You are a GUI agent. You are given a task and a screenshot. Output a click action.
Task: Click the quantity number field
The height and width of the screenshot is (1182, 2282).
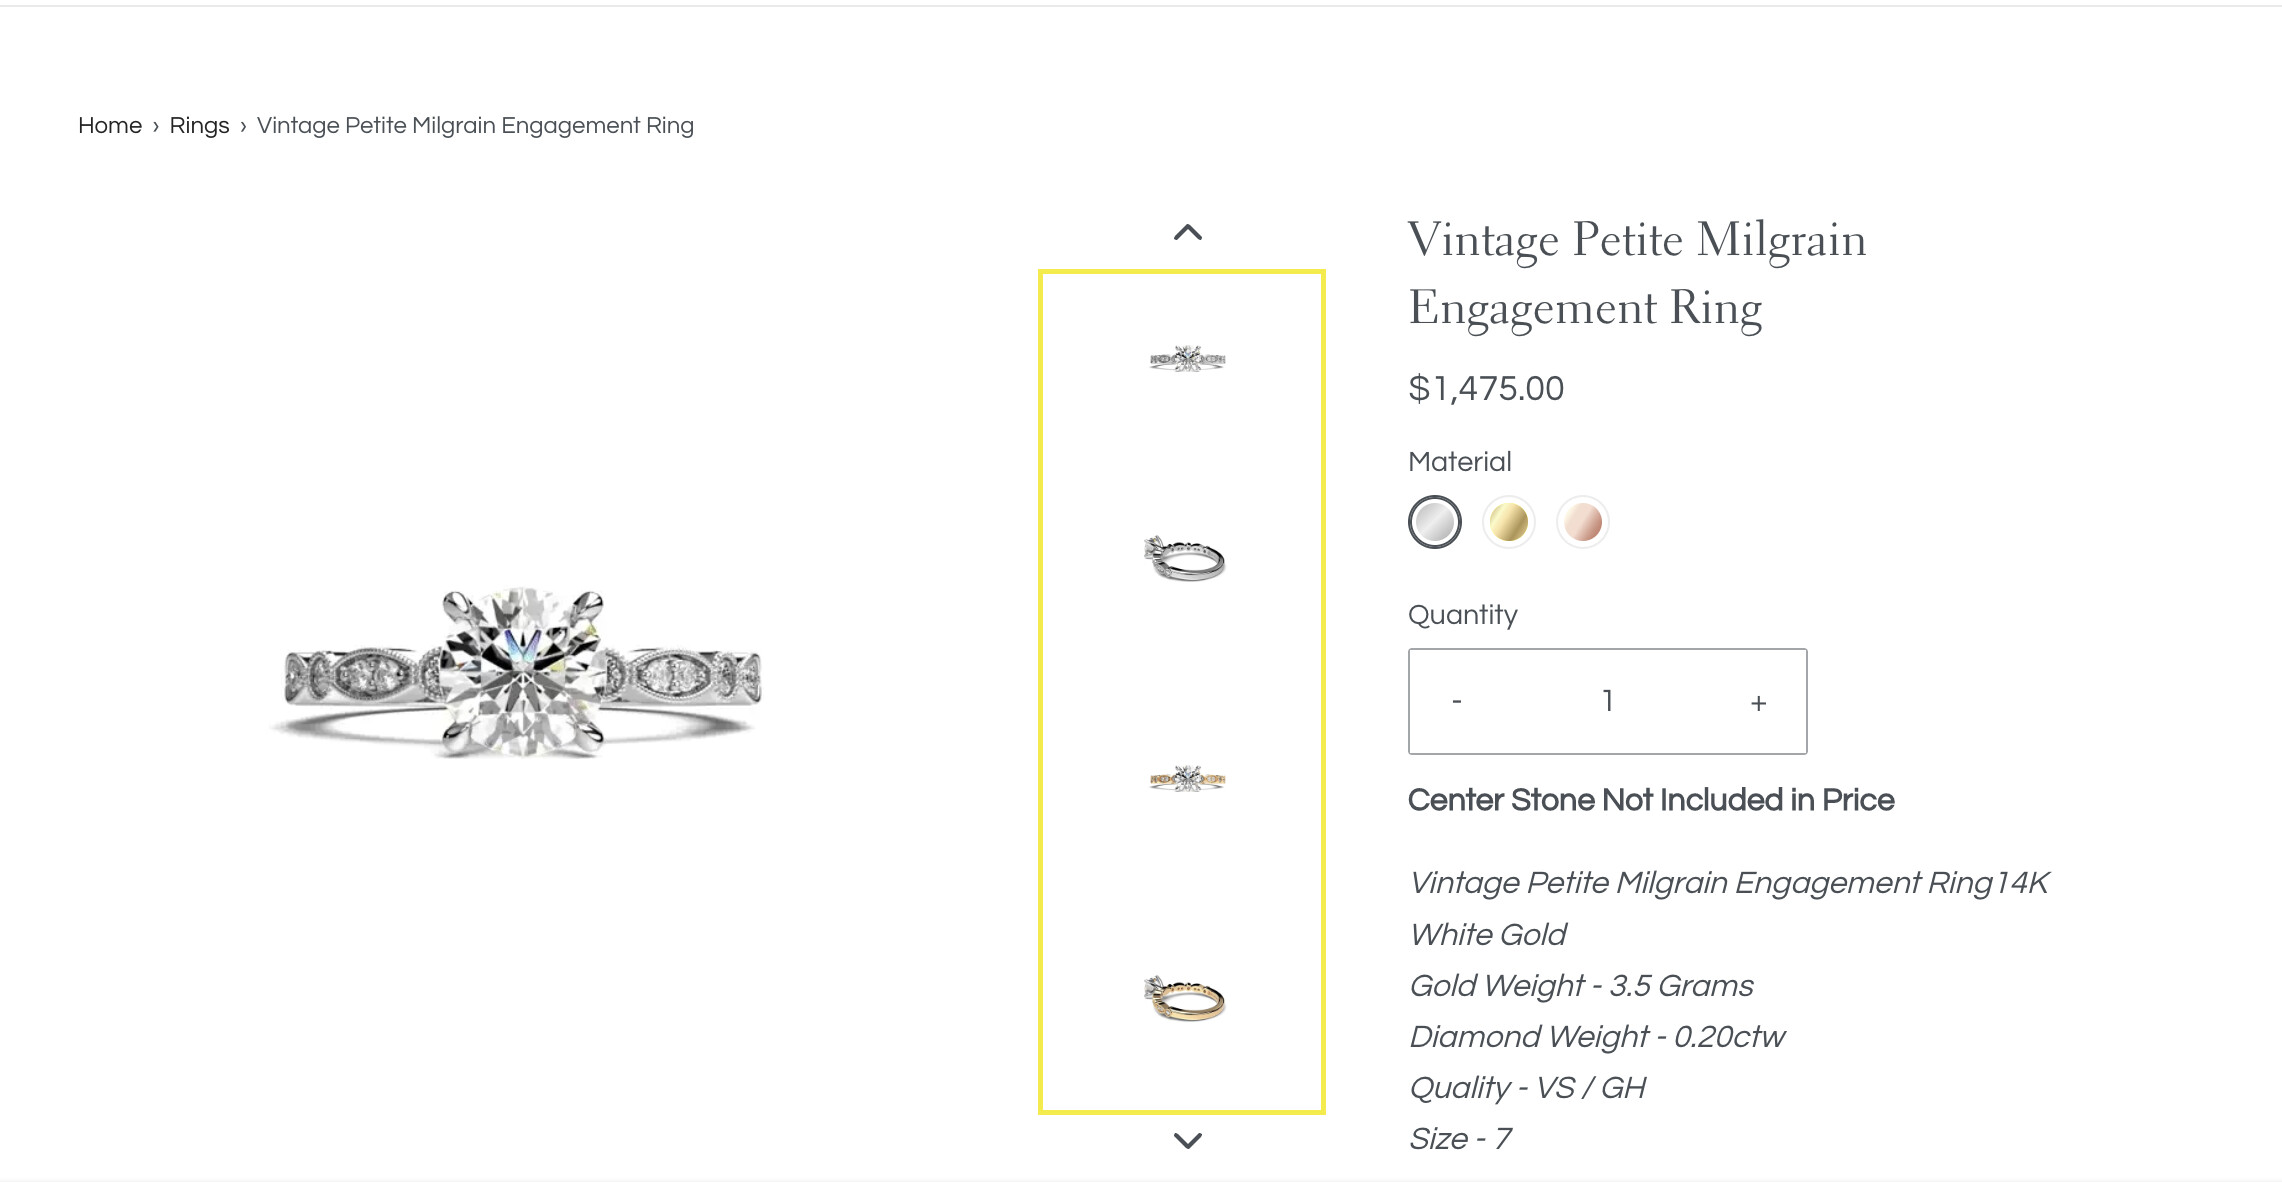tap(1607, 701)
